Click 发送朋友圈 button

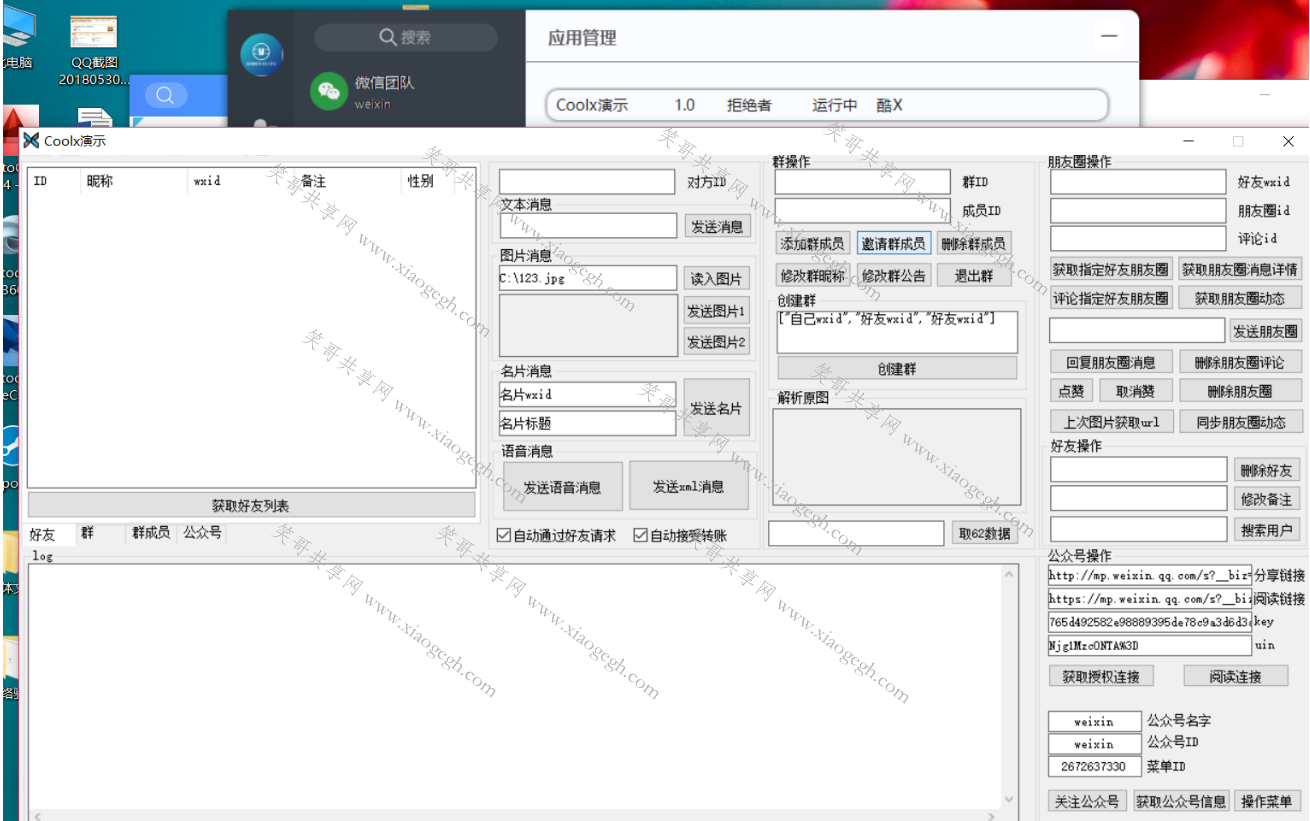tap(1266, 331)
